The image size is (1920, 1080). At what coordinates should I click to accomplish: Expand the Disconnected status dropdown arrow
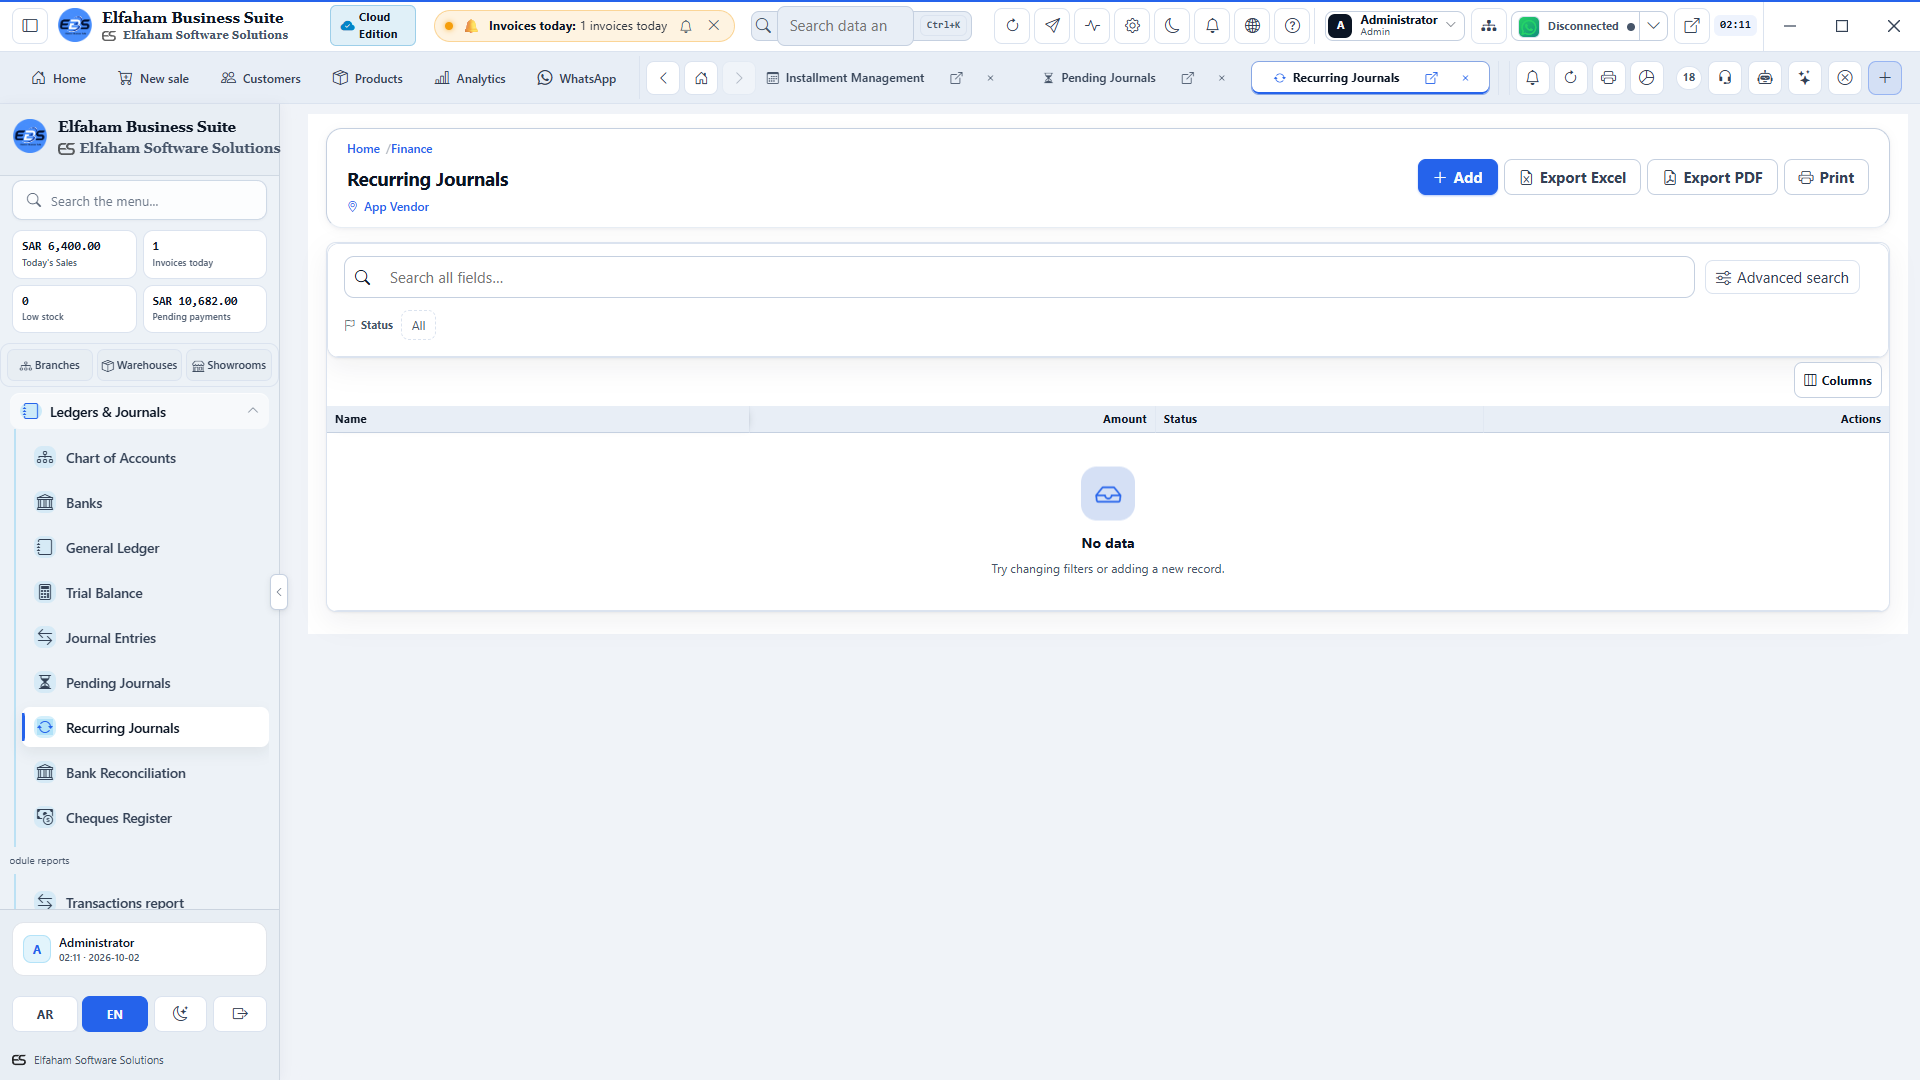point(1654,26)
